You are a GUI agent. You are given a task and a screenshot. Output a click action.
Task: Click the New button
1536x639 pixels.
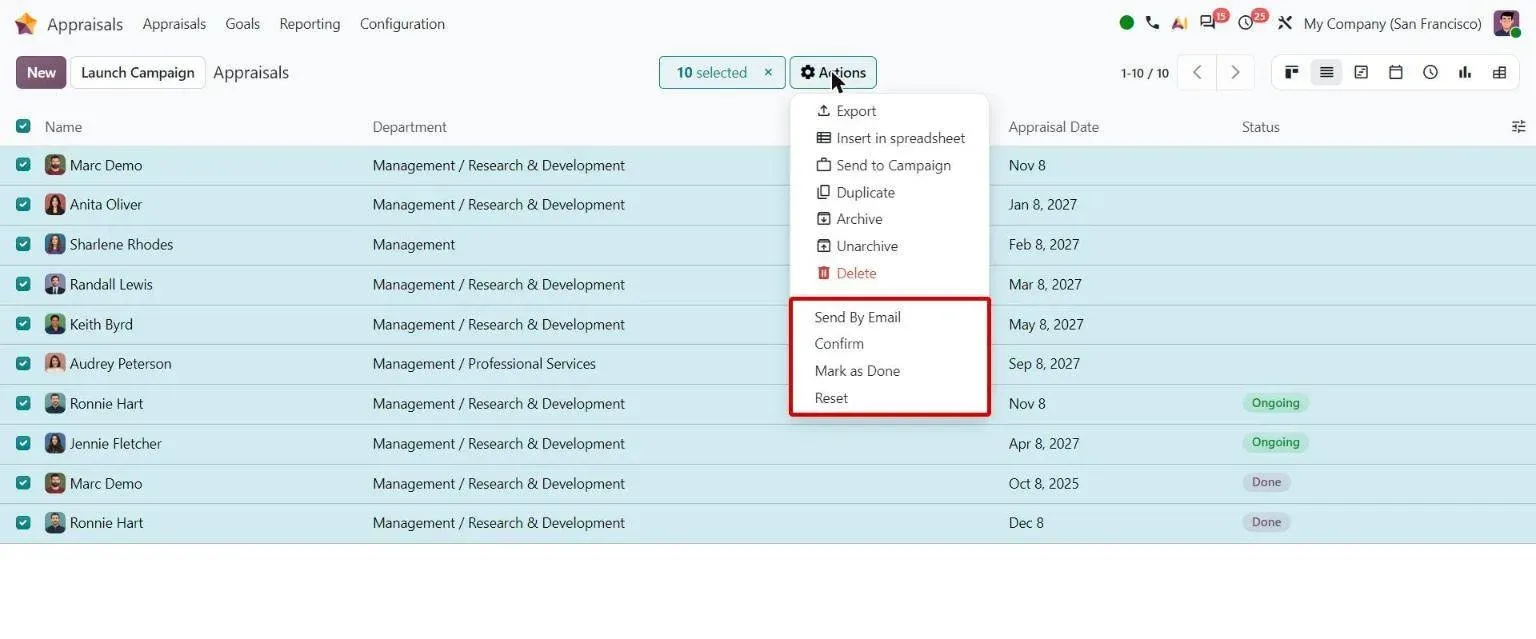point(41,72)
